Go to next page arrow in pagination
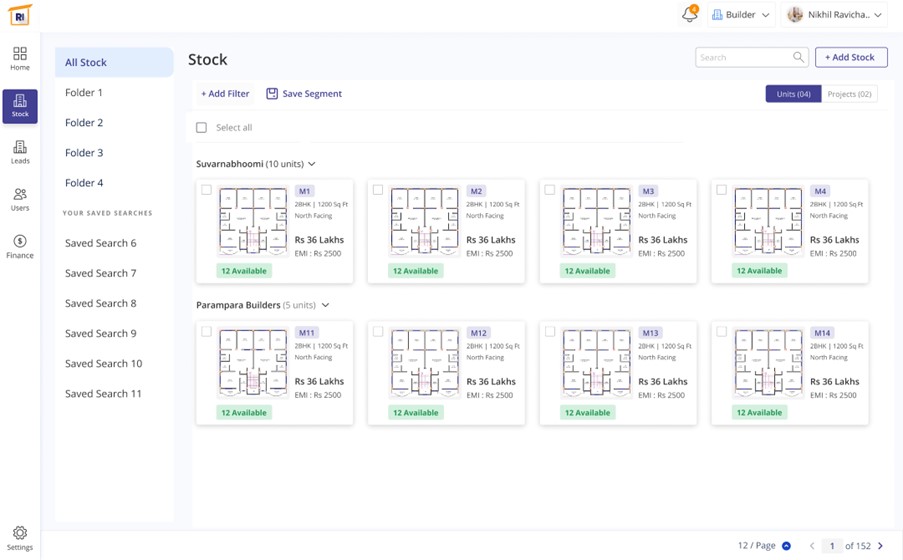 click(880, 546)
